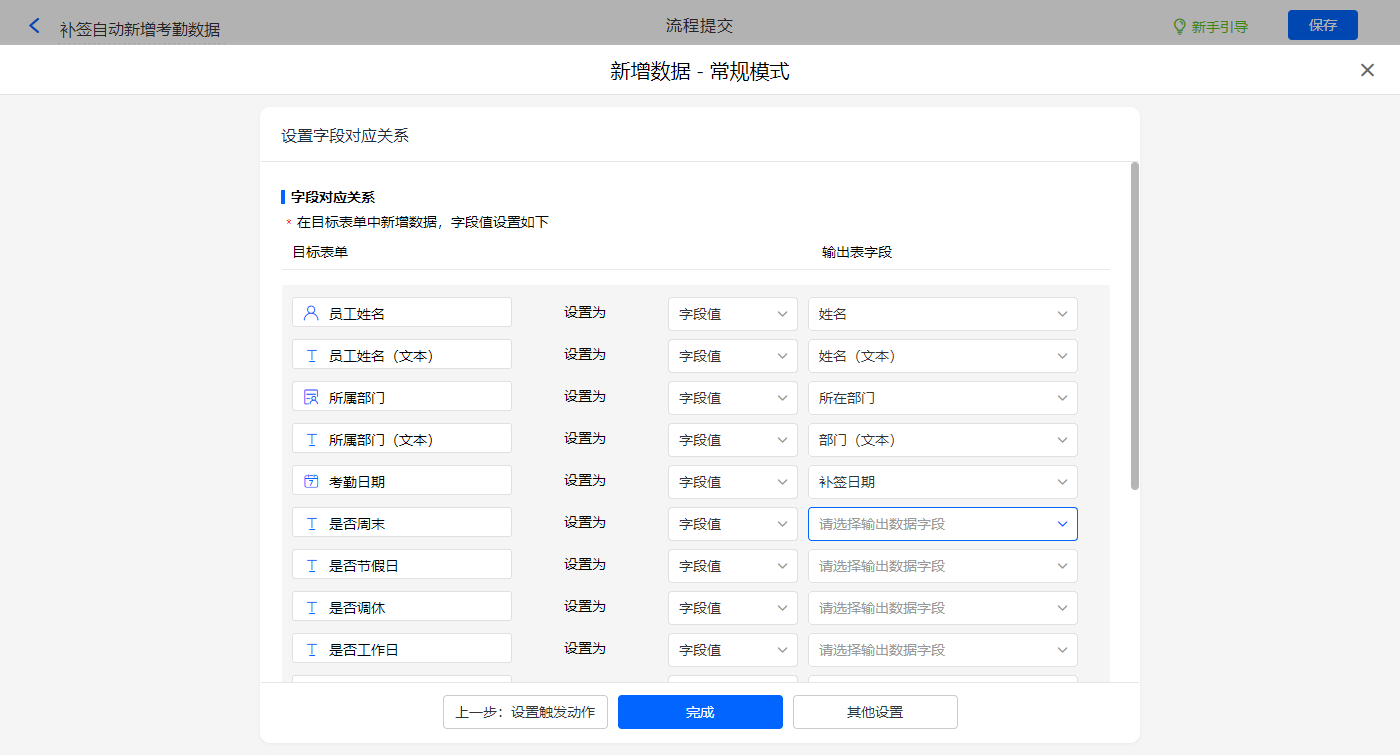
Task: Open the 所在部门 output field dropdown
Action: (x=942, y=398)
